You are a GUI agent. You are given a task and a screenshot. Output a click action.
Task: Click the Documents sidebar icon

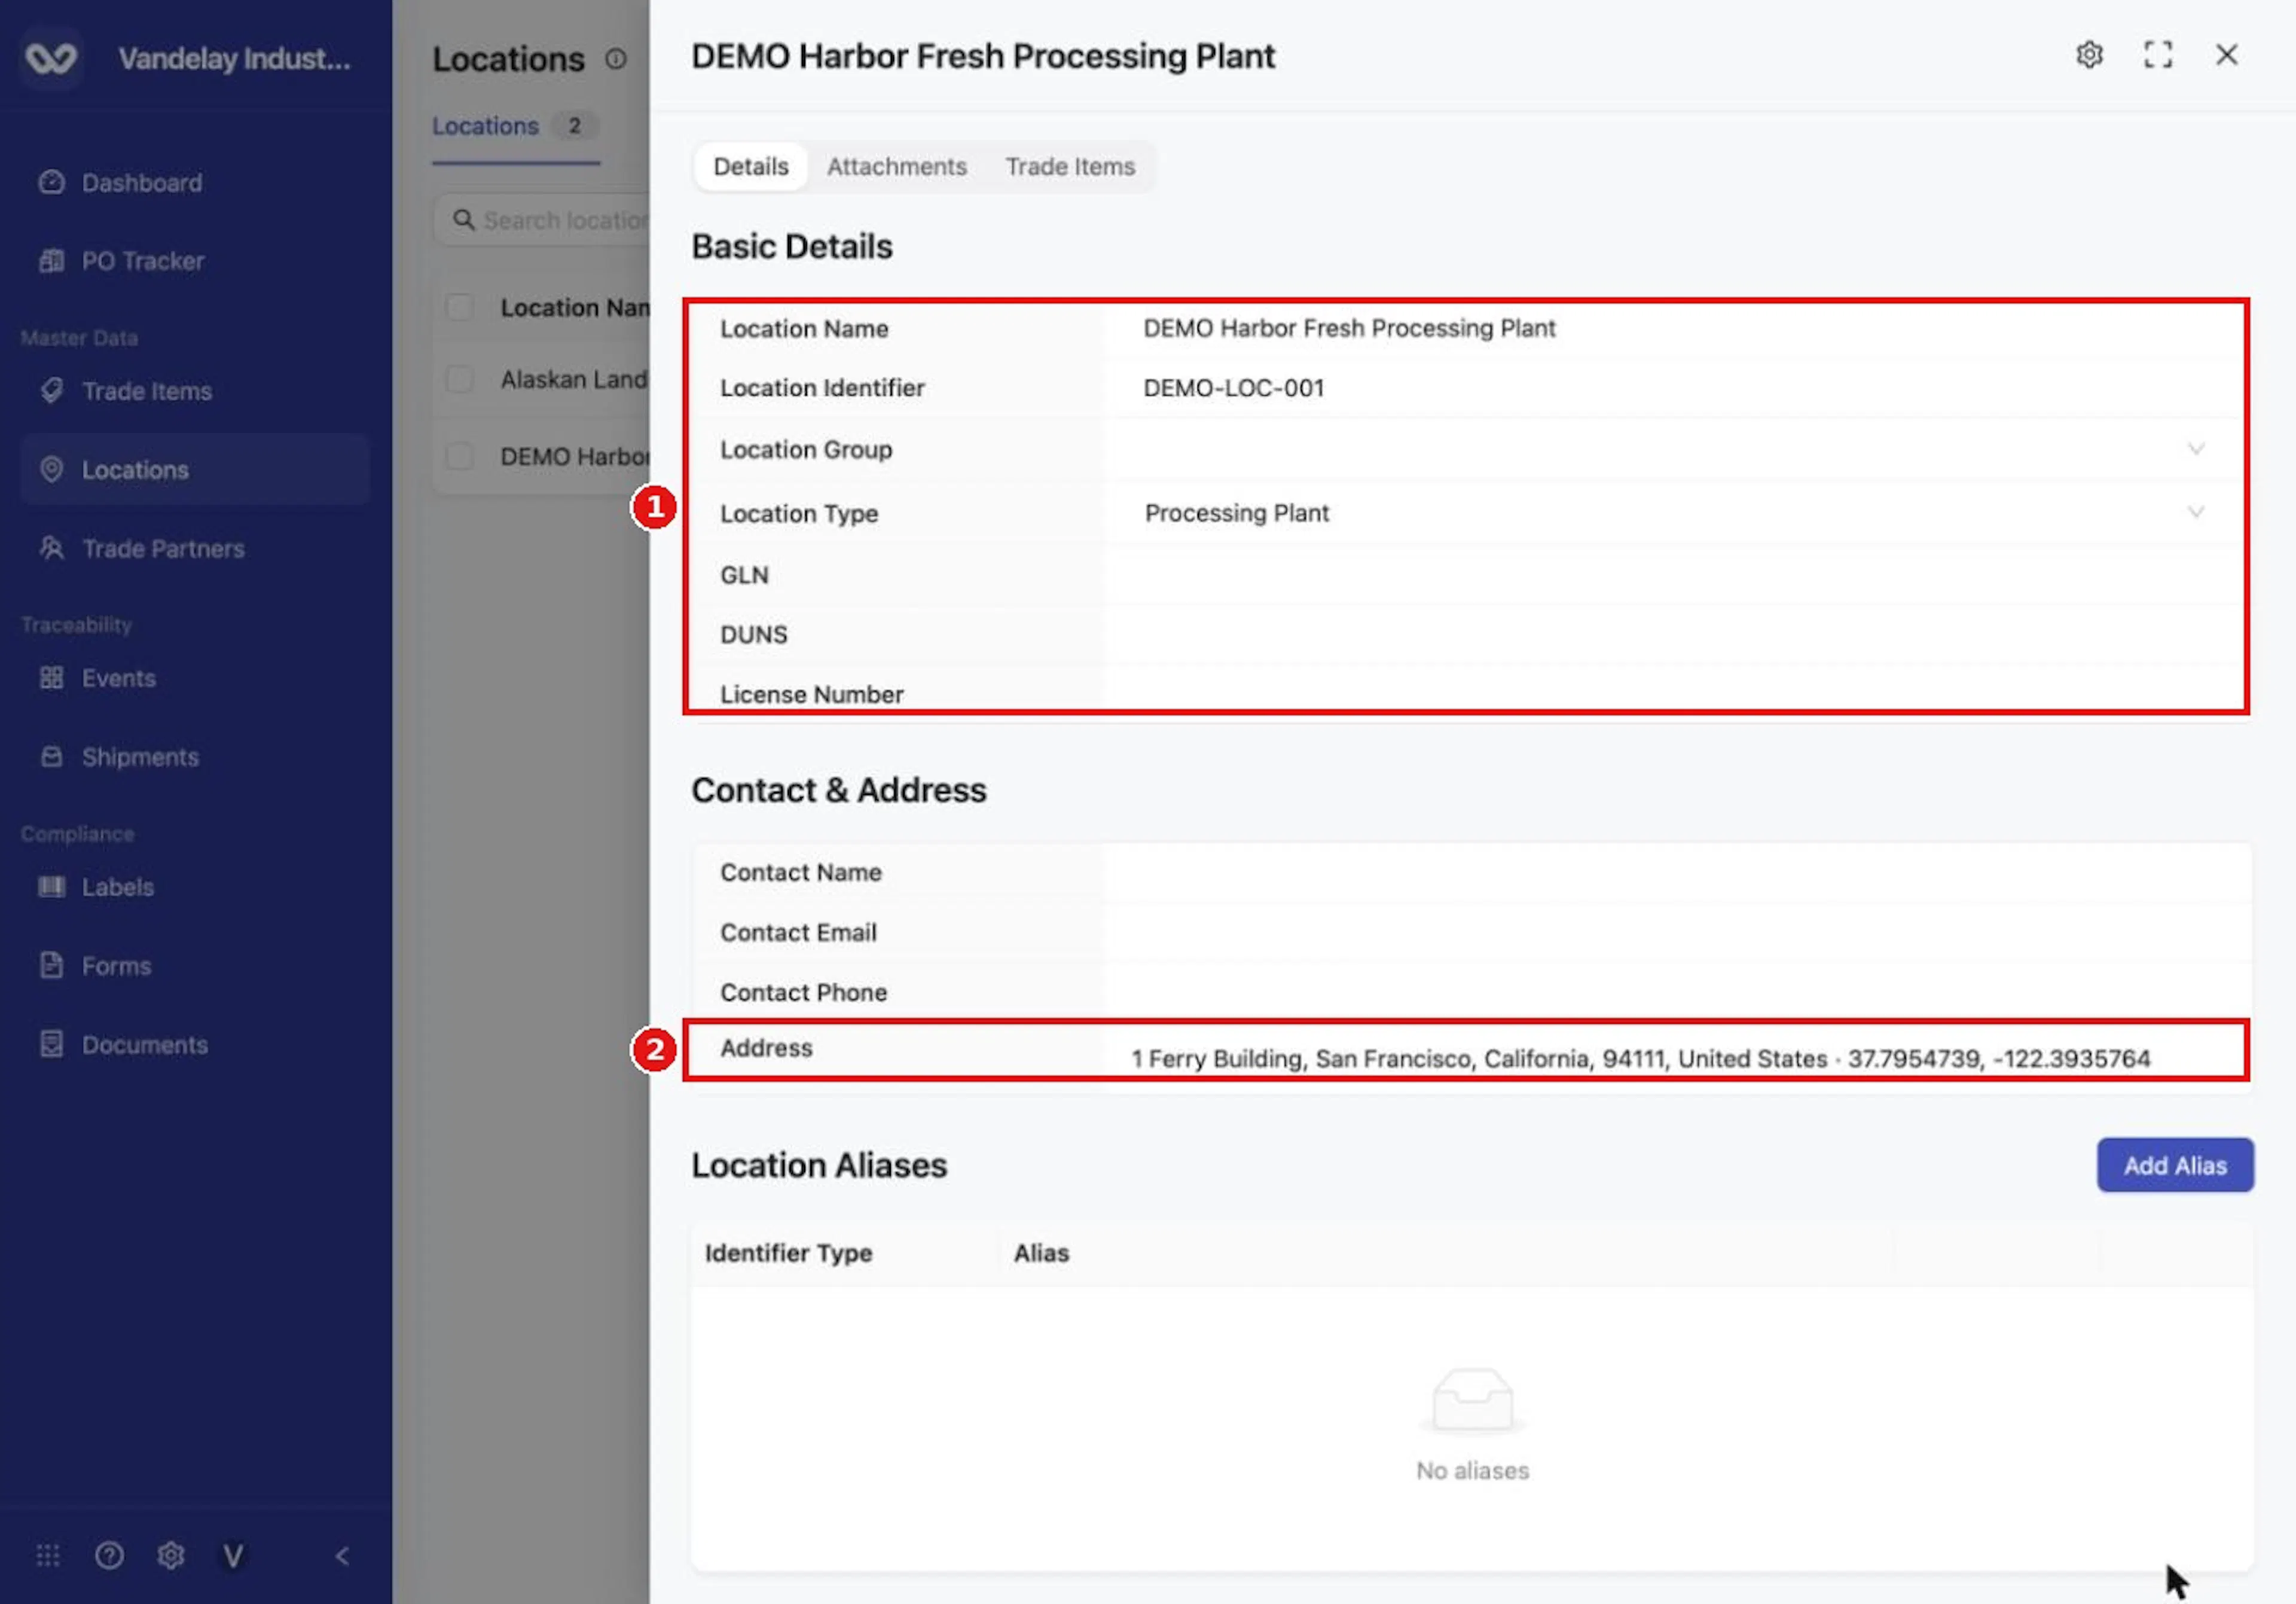(x=51, y=1045)
